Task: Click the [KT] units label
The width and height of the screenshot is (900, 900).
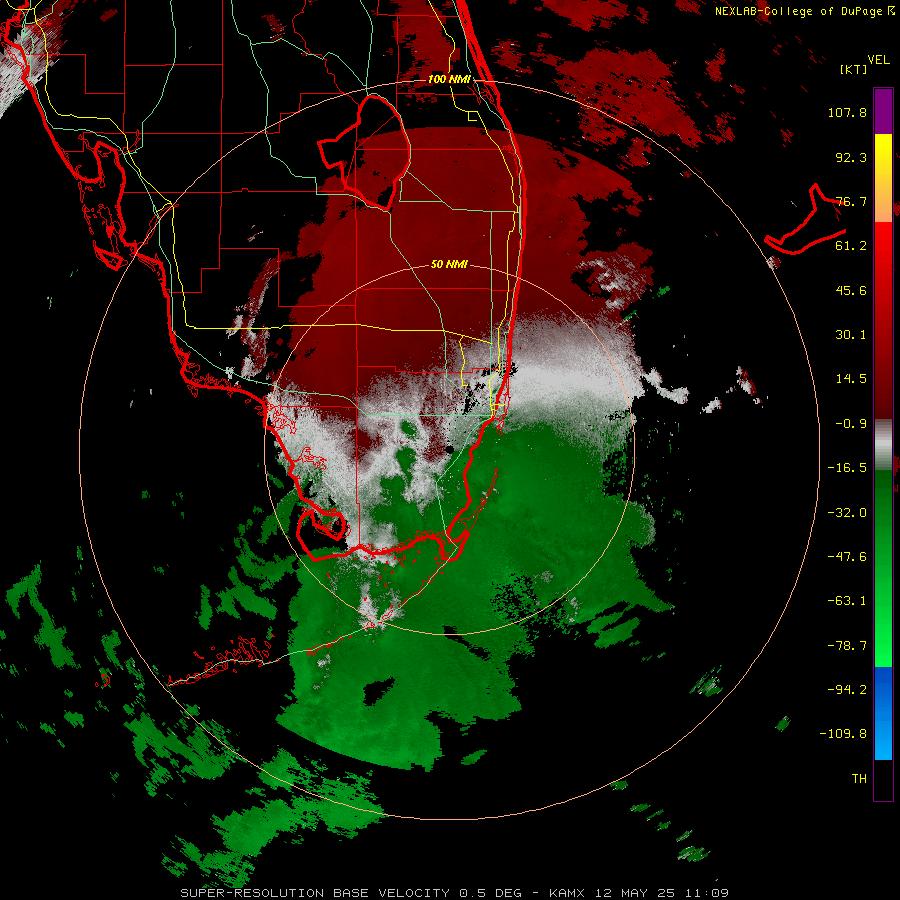Action: click(854, 69)
